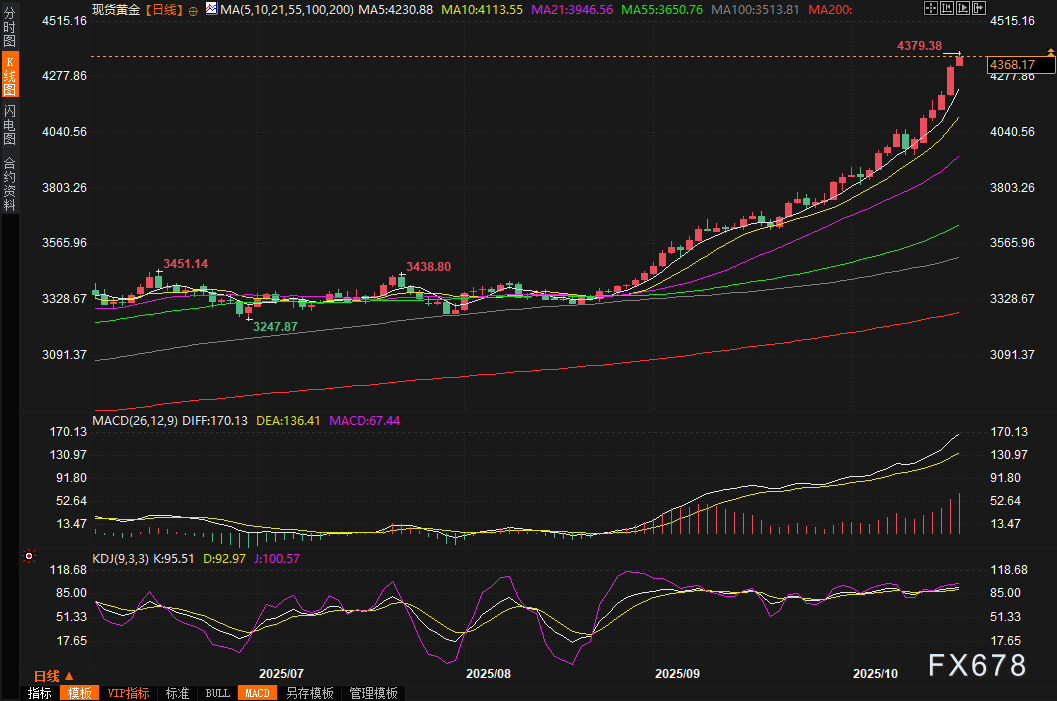Click the jump-to-latest arrow icon
The image size is (1057, 701).
tap(977, 9)
